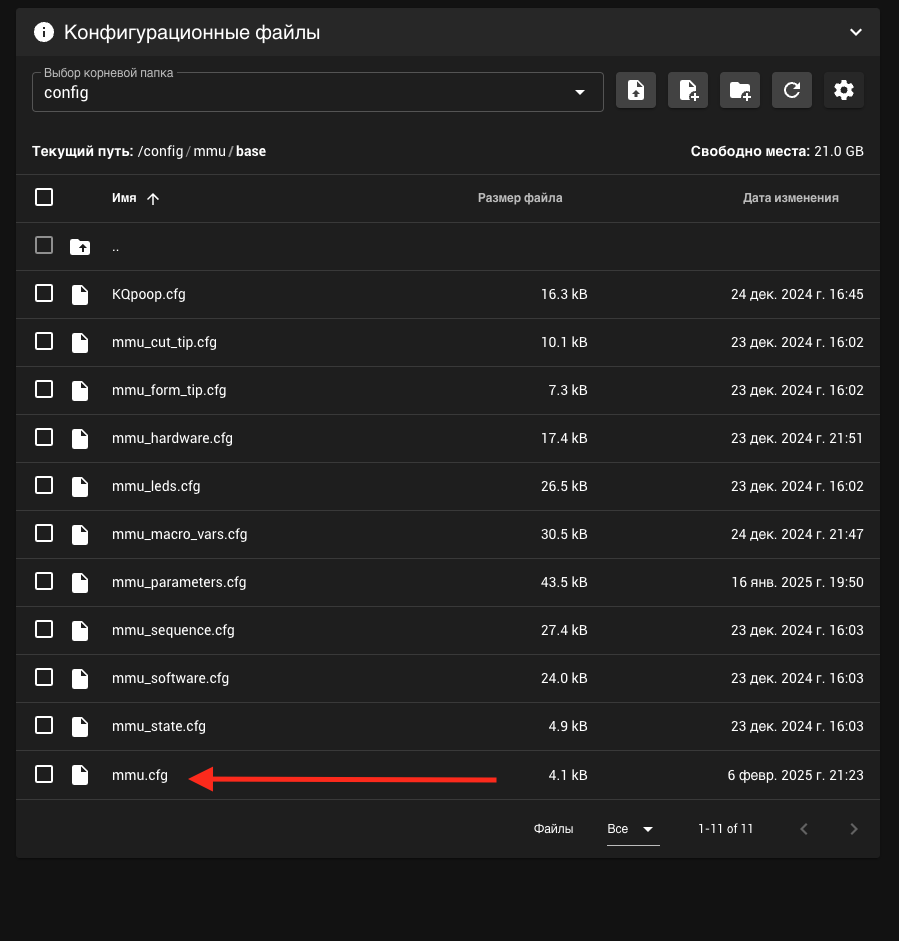Click file icon of mmu_cut_tip.cfg

coord(80,343)
